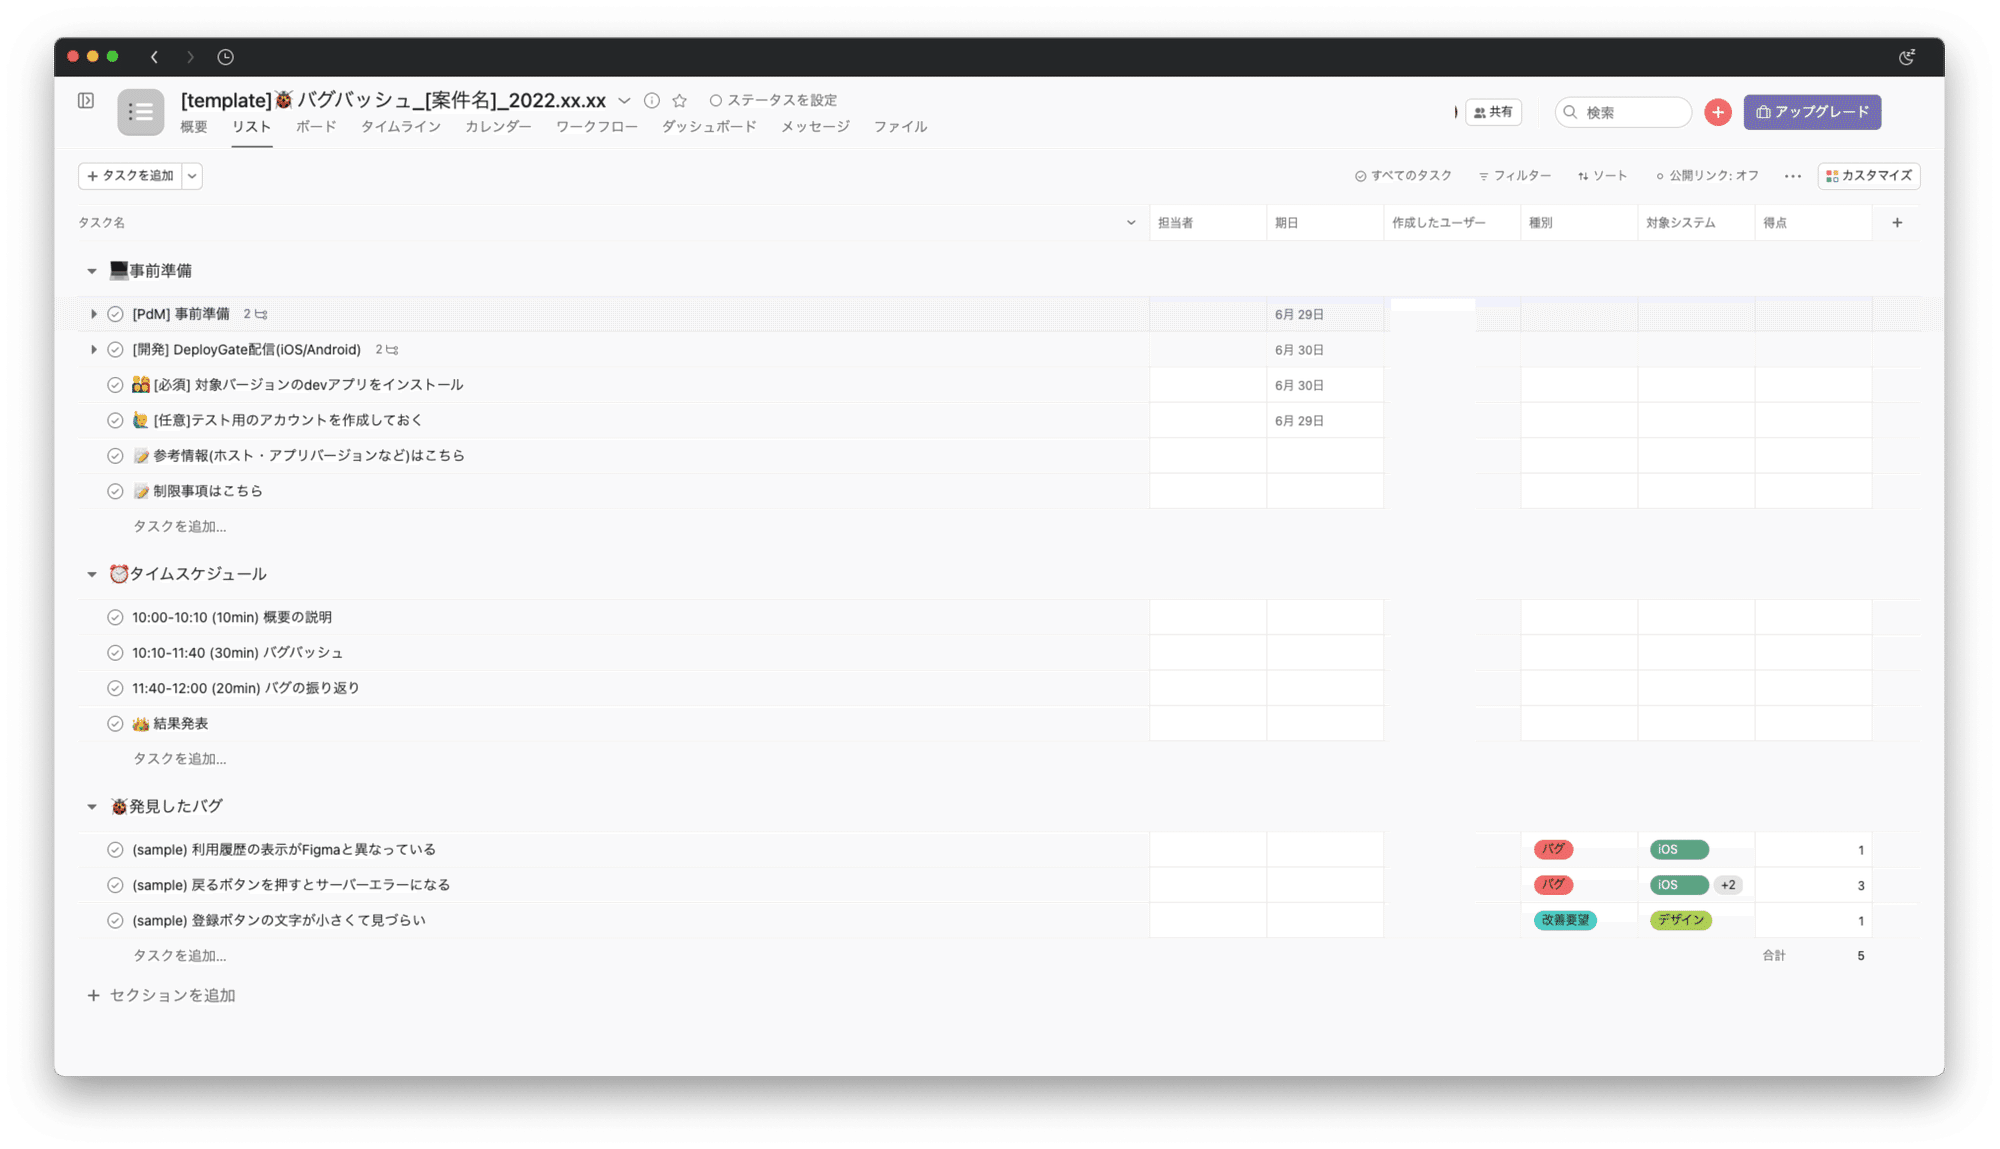
Task: Click the back navigation arrow
Action: [154, 57]
